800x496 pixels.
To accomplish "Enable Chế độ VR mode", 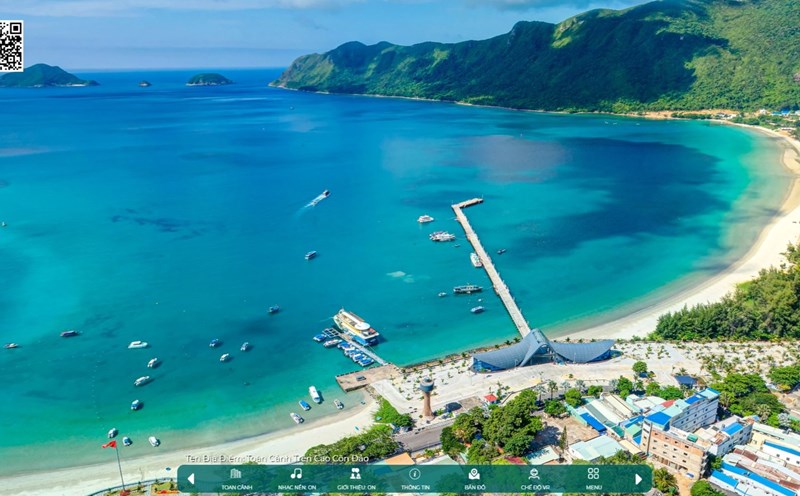I will coord(534,478).
